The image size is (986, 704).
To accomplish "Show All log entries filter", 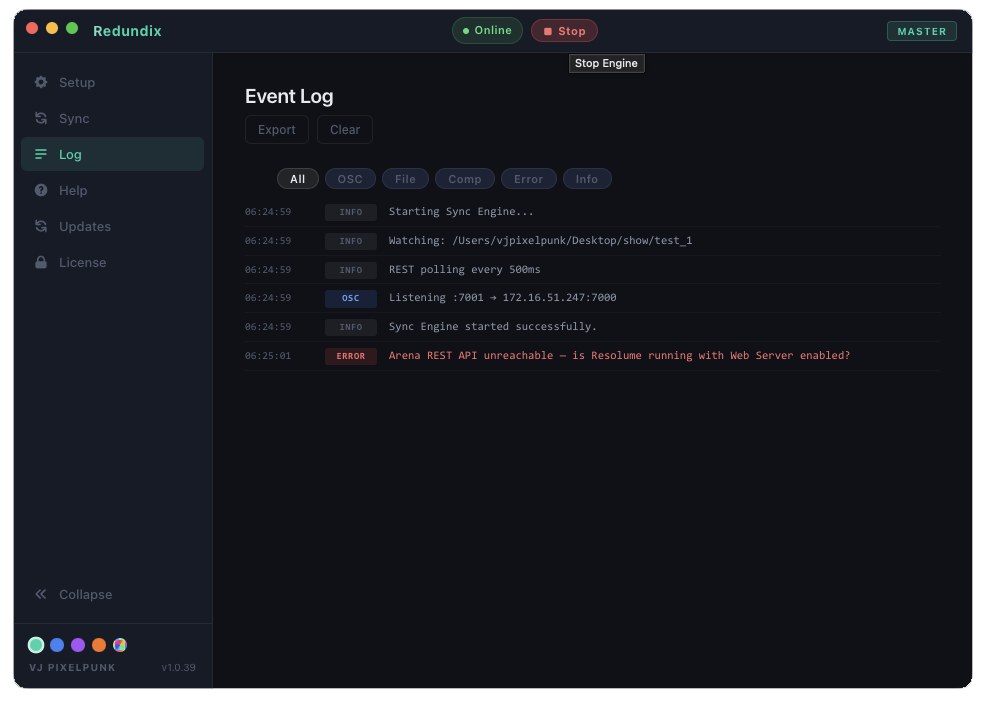I will (297, 179).
